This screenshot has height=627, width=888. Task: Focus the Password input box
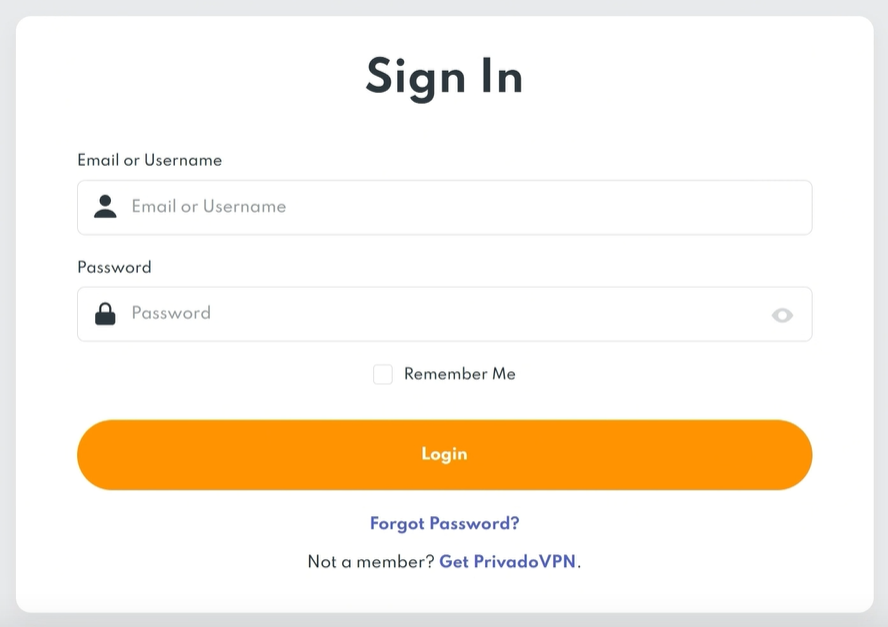(444, 314)
